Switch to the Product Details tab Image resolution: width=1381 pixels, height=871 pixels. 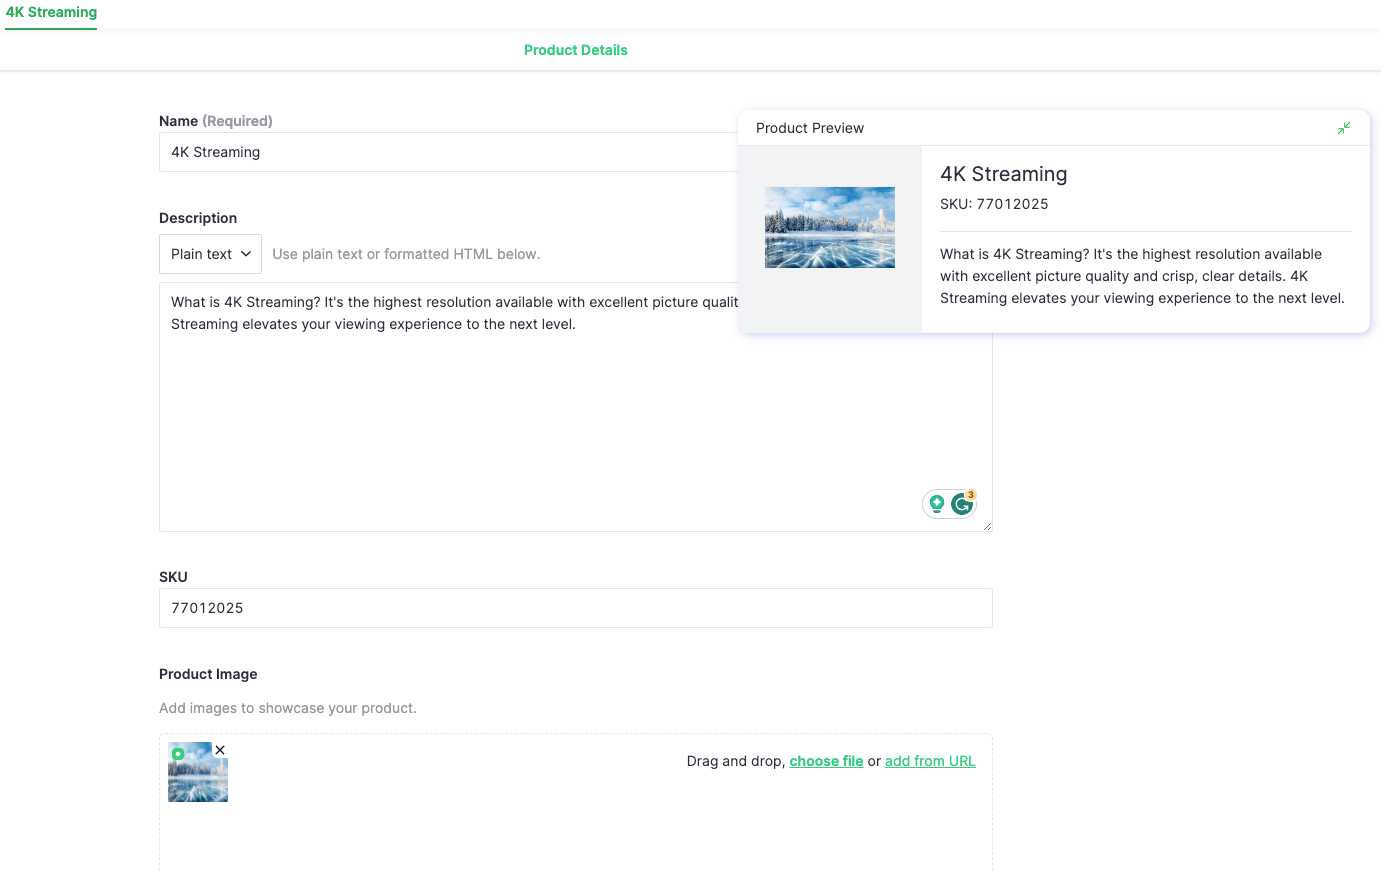[x=575, y=49]
